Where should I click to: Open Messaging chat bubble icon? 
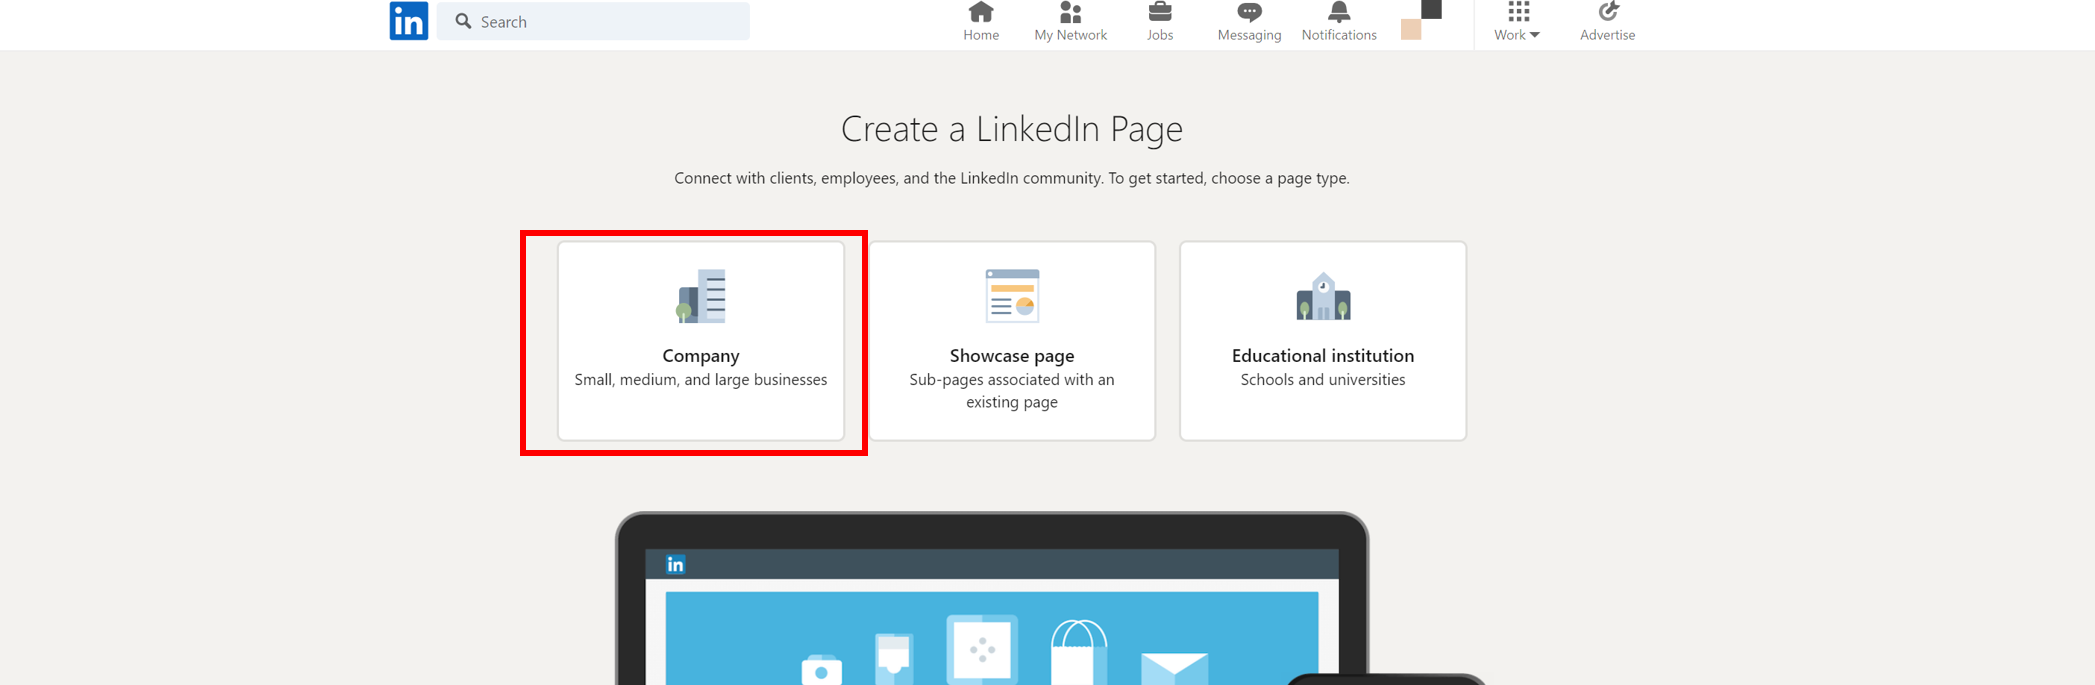[x=1249, y=12]
